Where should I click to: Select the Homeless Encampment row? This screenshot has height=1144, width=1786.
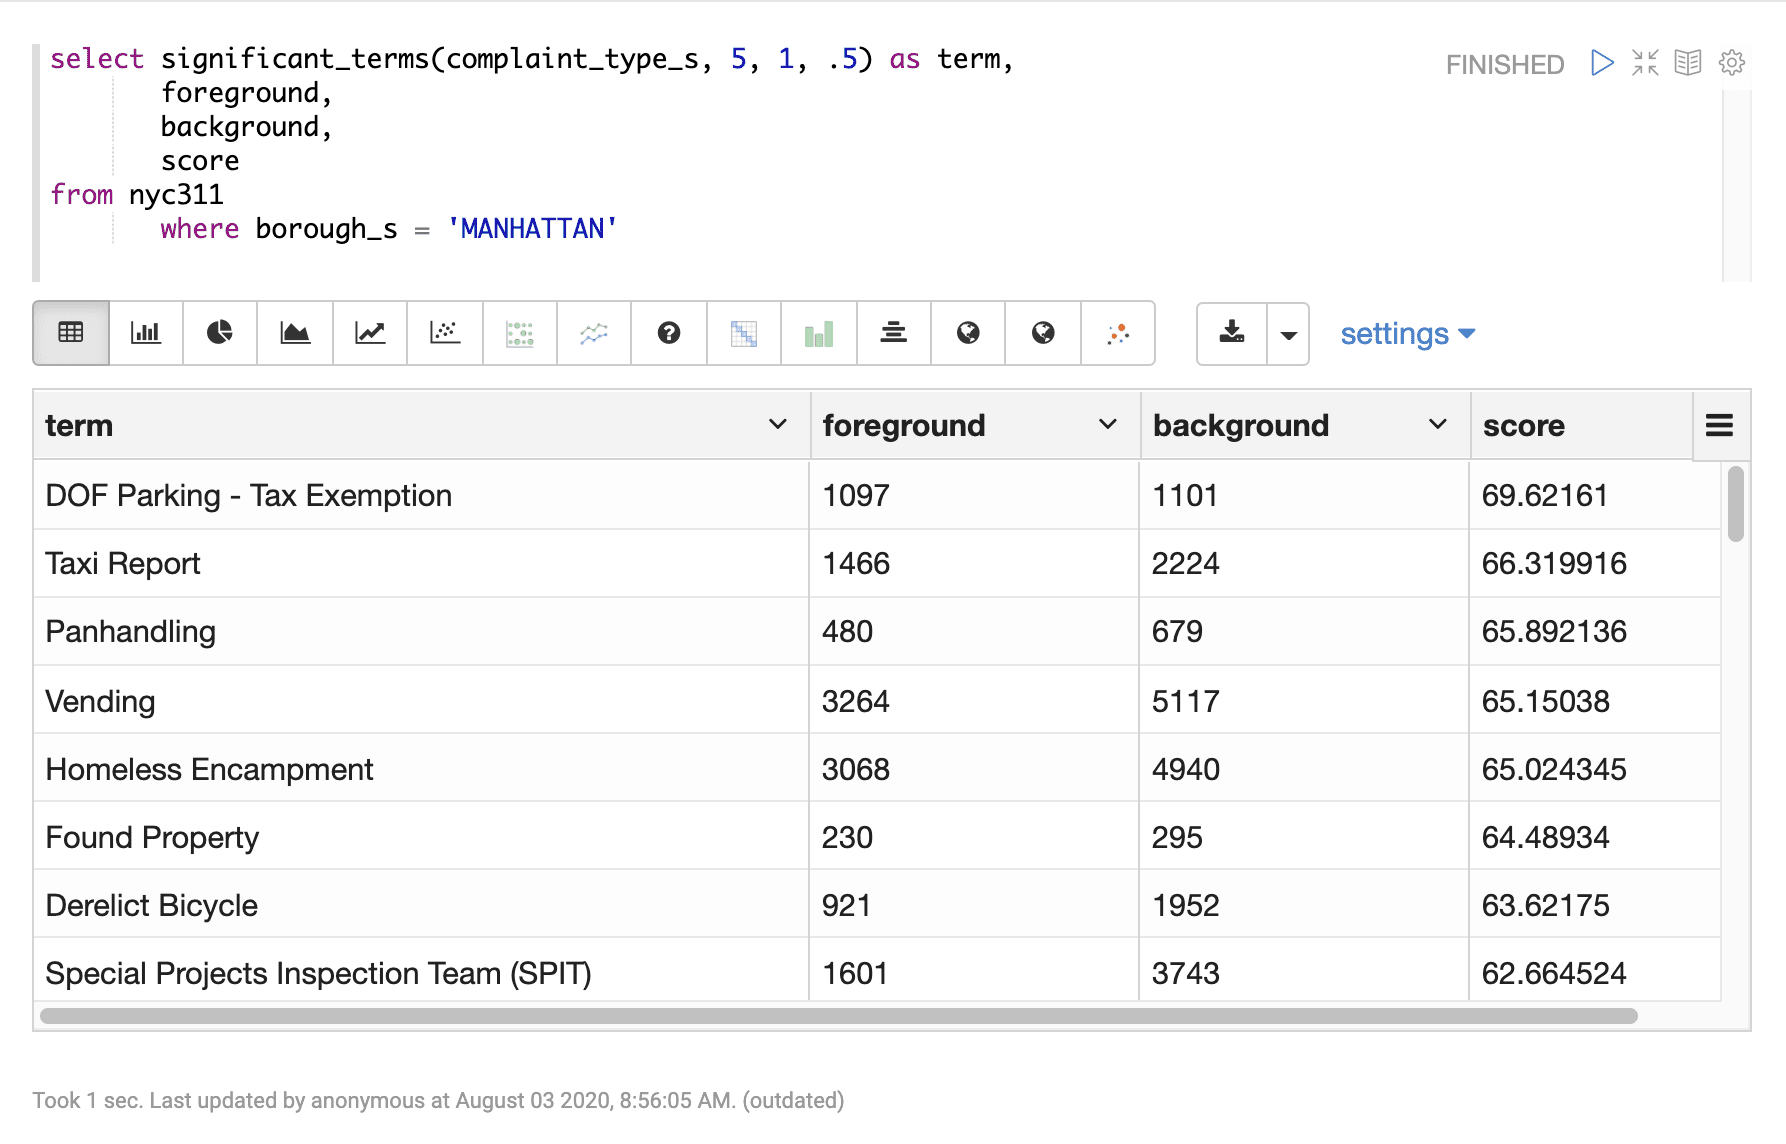(420, 769)
